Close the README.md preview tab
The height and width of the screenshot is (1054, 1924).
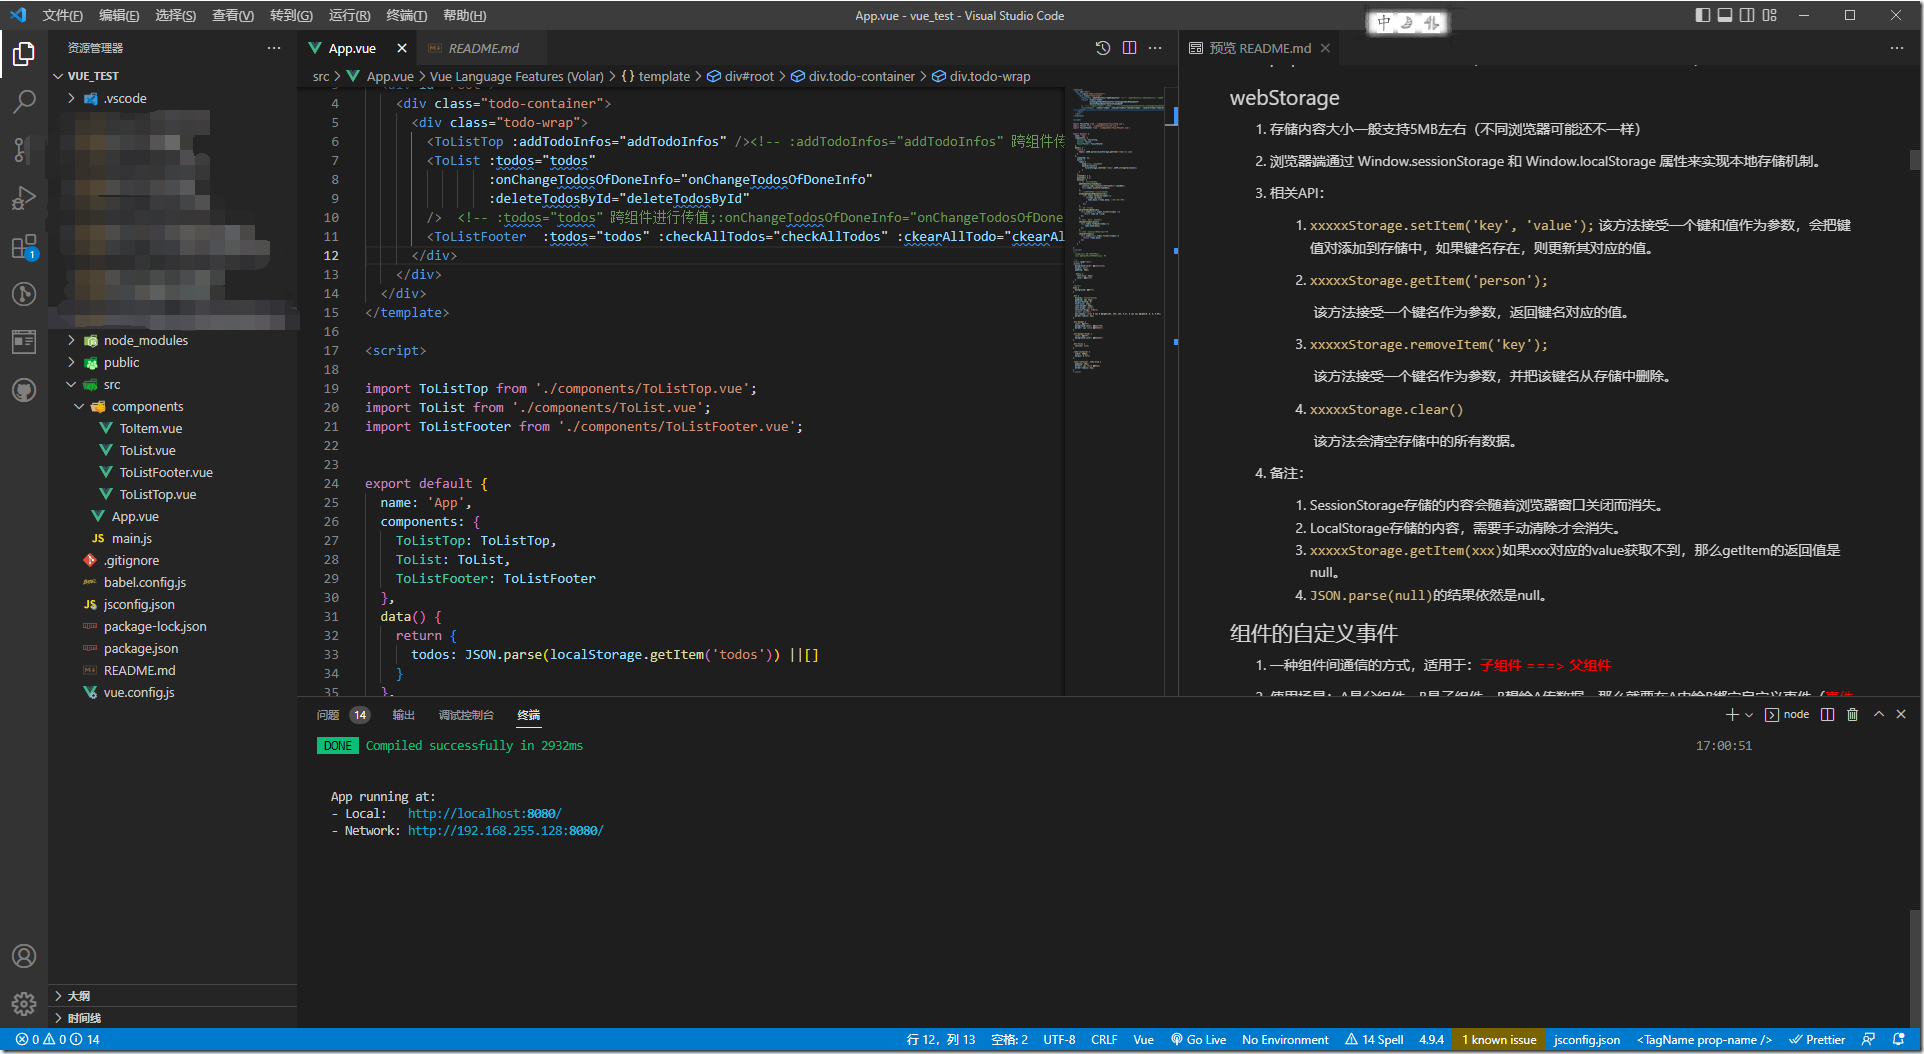pos(1325,48)
